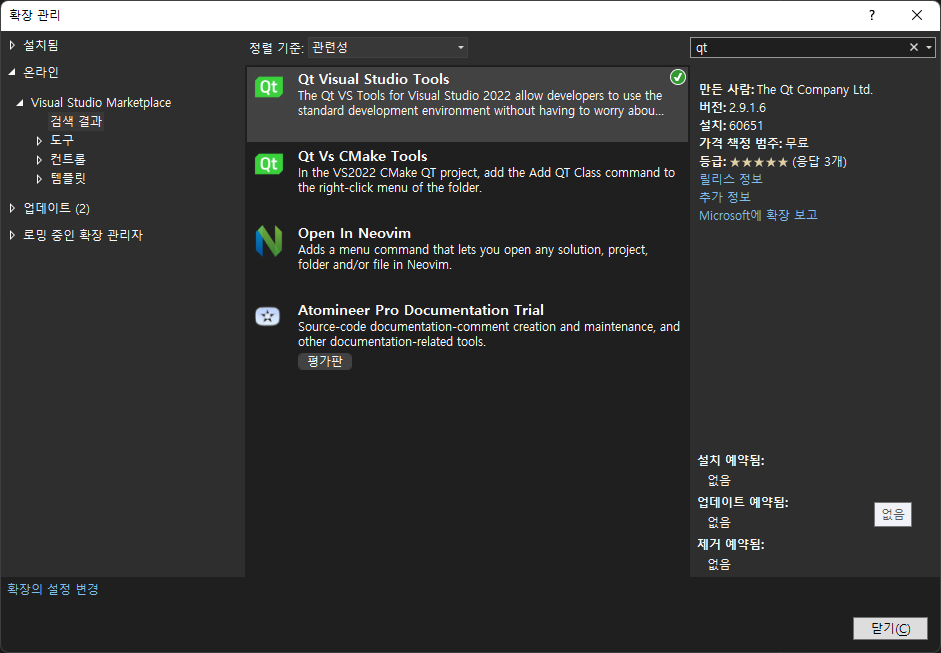This screenshot has width=941, height=653.
Task: Expand the 도구 category arrow
Action: click(x=39, y=140)
